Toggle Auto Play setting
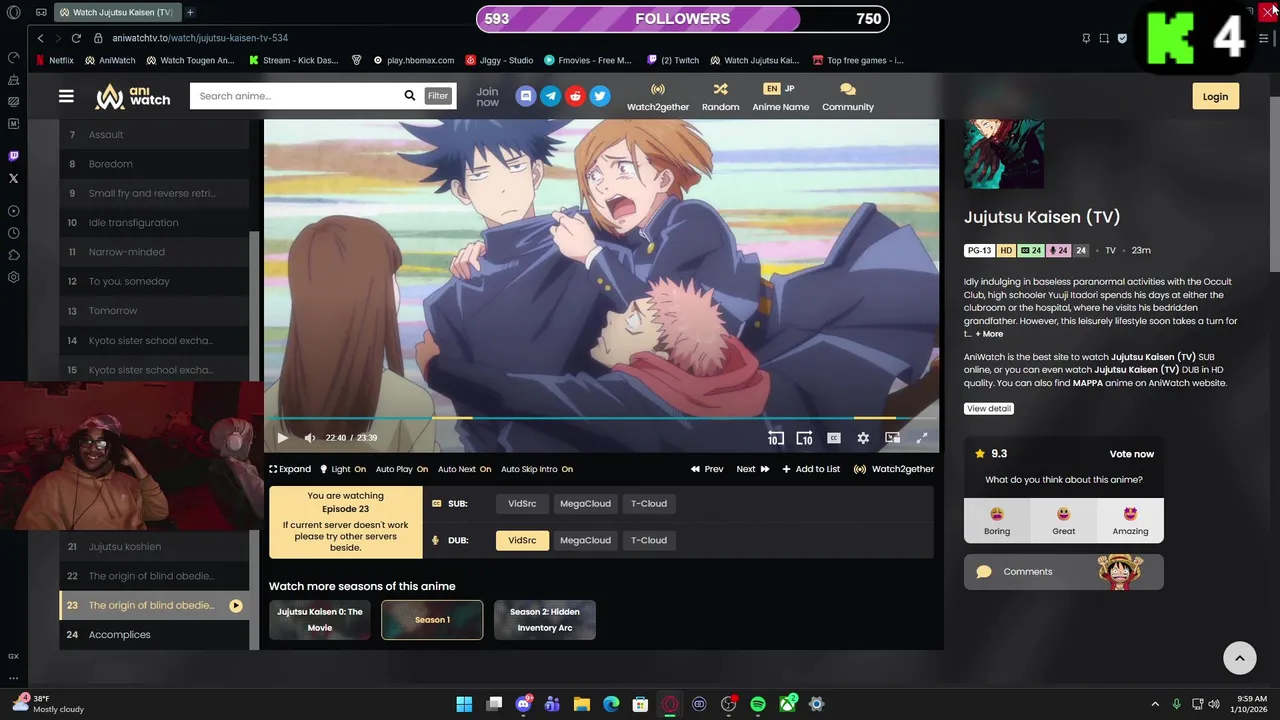 coord(402,469)
